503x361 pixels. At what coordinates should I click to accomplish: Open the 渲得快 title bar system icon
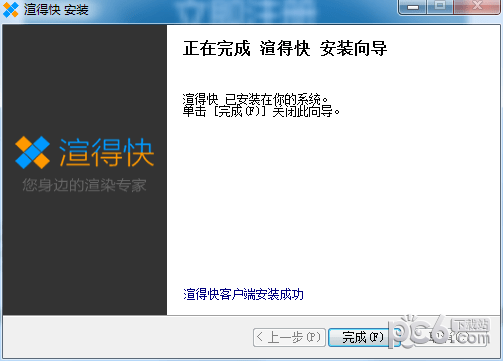click(10, 10)
